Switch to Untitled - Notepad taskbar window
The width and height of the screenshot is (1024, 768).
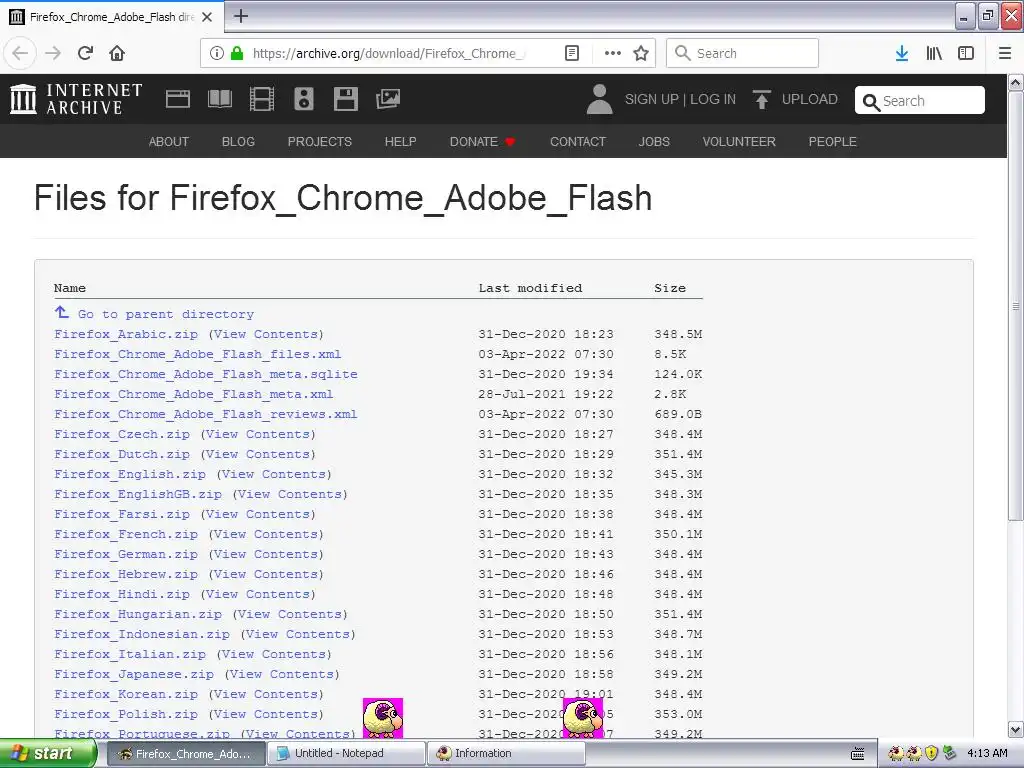pyautogui.click(x=346, y=754)
